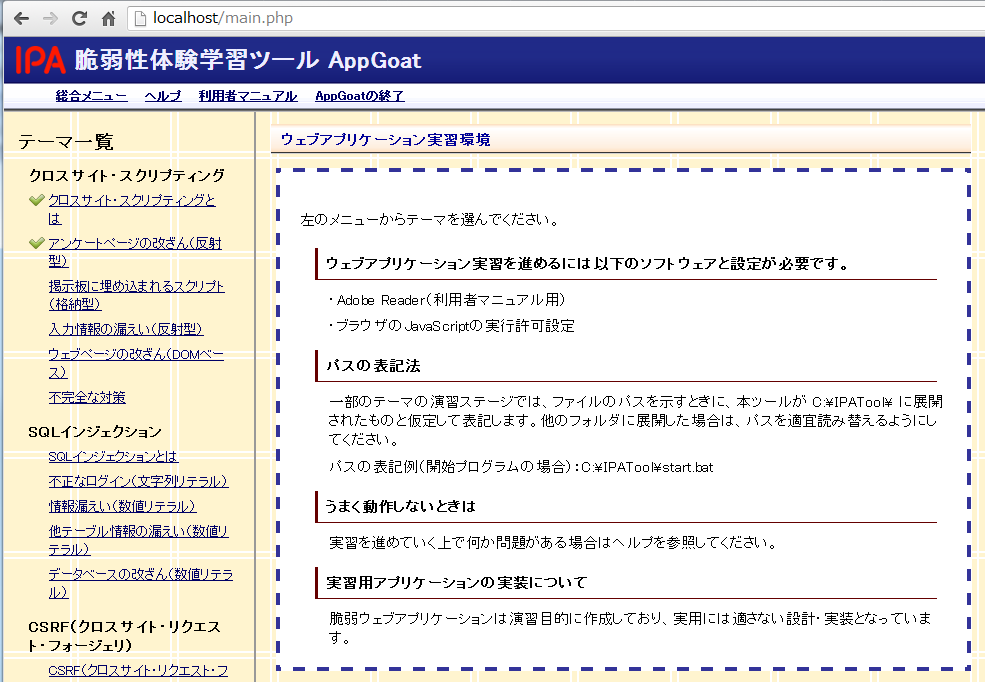Open 不正なログイン(文字列リテラル) theme

click(x=138, y=482)
